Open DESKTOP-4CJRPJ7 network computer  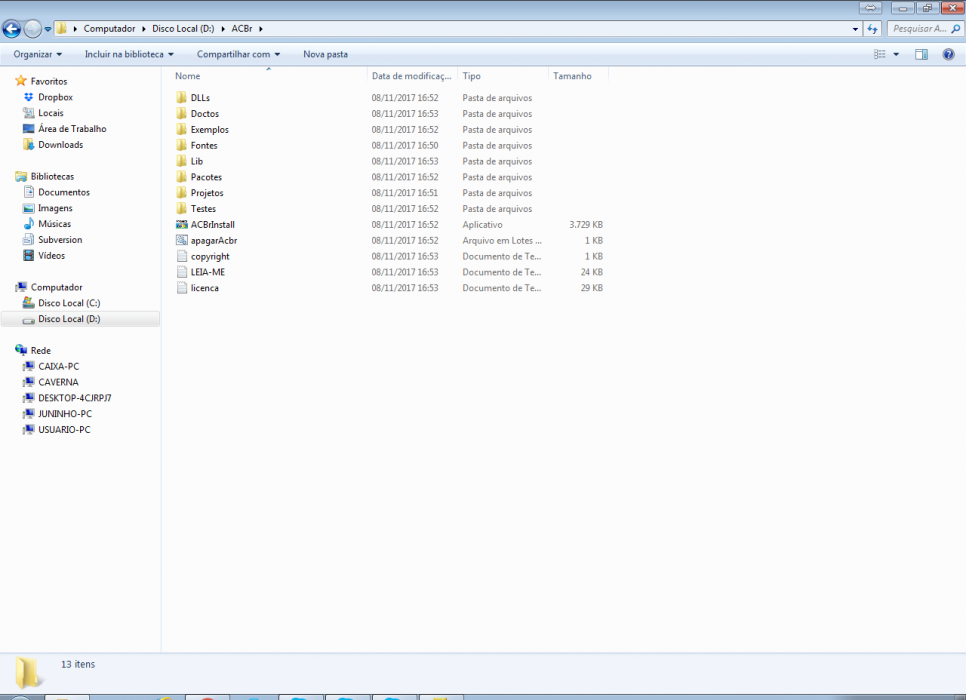pyautogui.click(x=75, y=398)
